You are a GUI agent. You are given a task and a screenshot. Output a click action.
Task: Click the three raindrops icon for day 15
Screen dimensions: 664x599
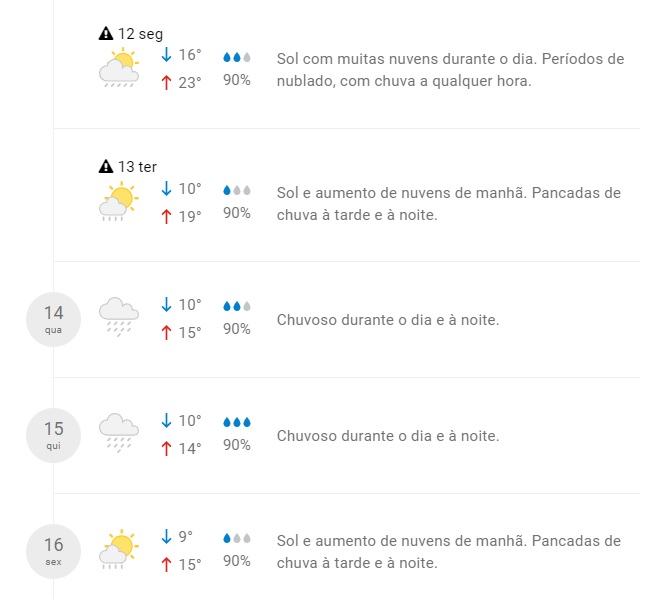pyautogui.click(x=236, y=422)
